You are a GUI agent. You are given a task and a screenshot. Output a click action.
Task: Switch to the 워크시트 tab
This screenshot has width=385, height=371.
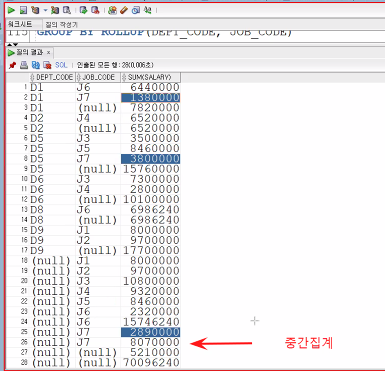coord(20,24)
